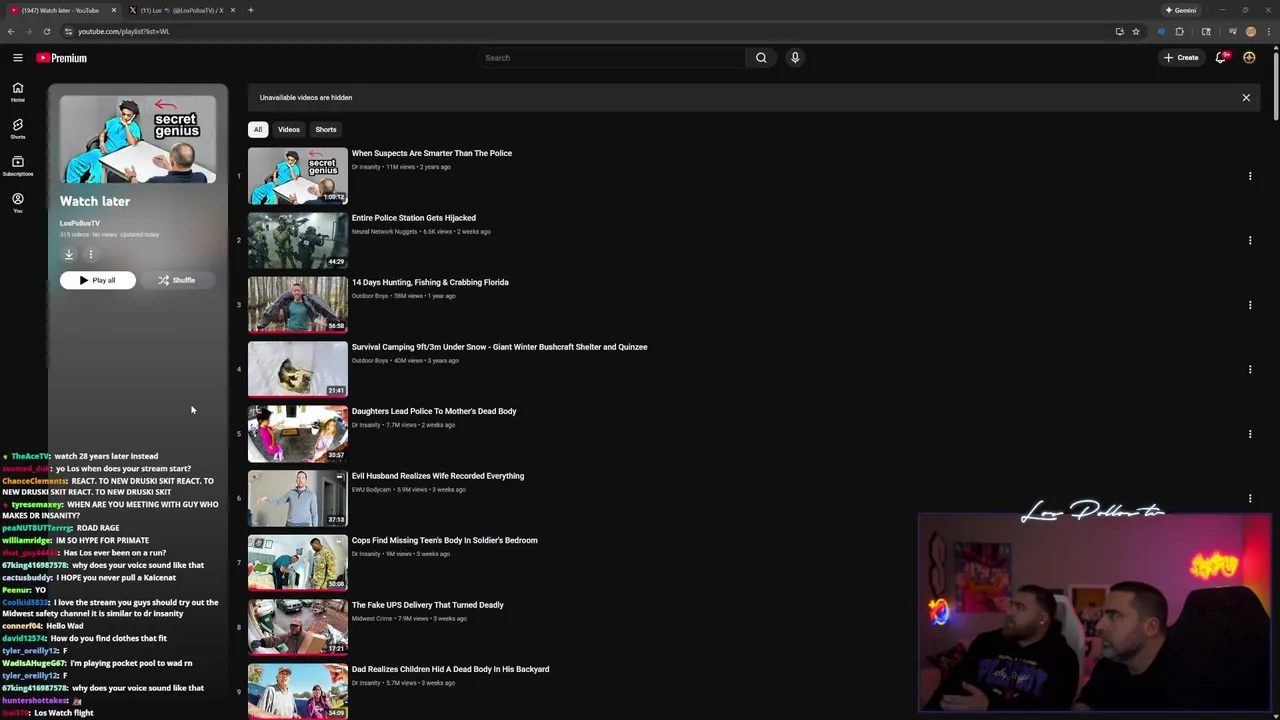The height and width of the screenshot is (720, 1280).
Task: Open Gemini in the browser title bar
Action: click(1181, 10)
